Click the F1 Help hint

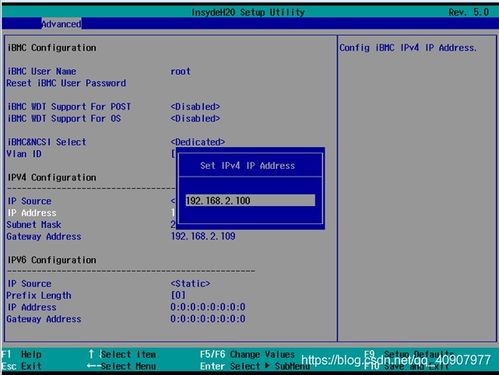click(x=22, y=354)
